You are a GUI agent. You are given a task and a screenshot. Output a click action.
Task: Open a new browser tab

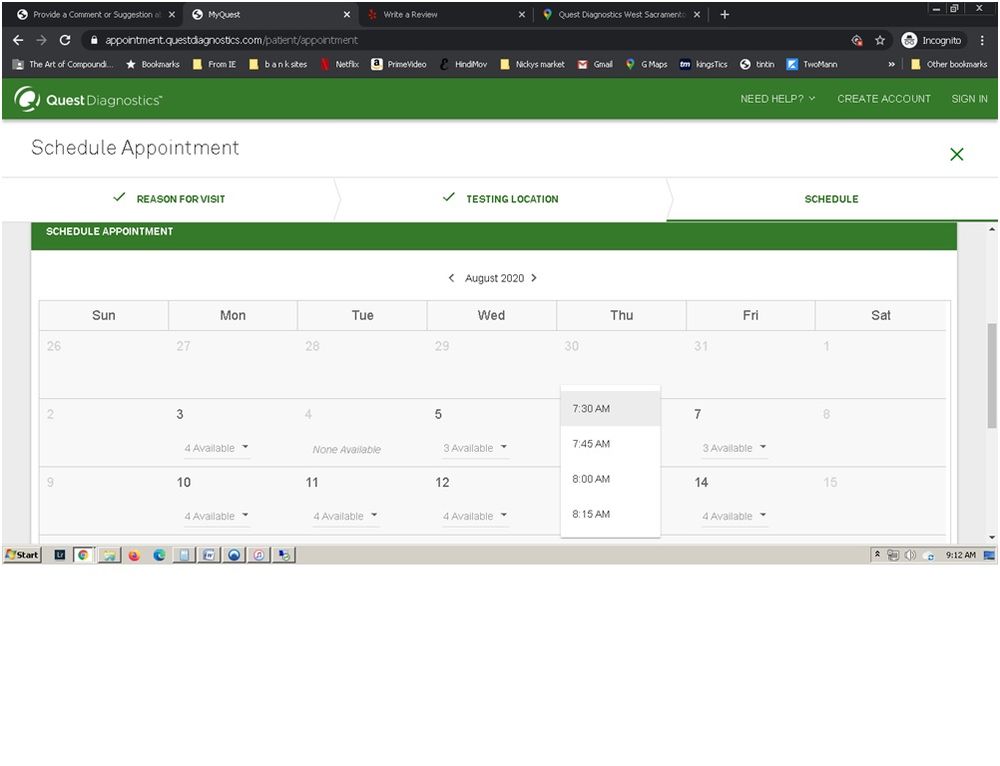point(725,15)
